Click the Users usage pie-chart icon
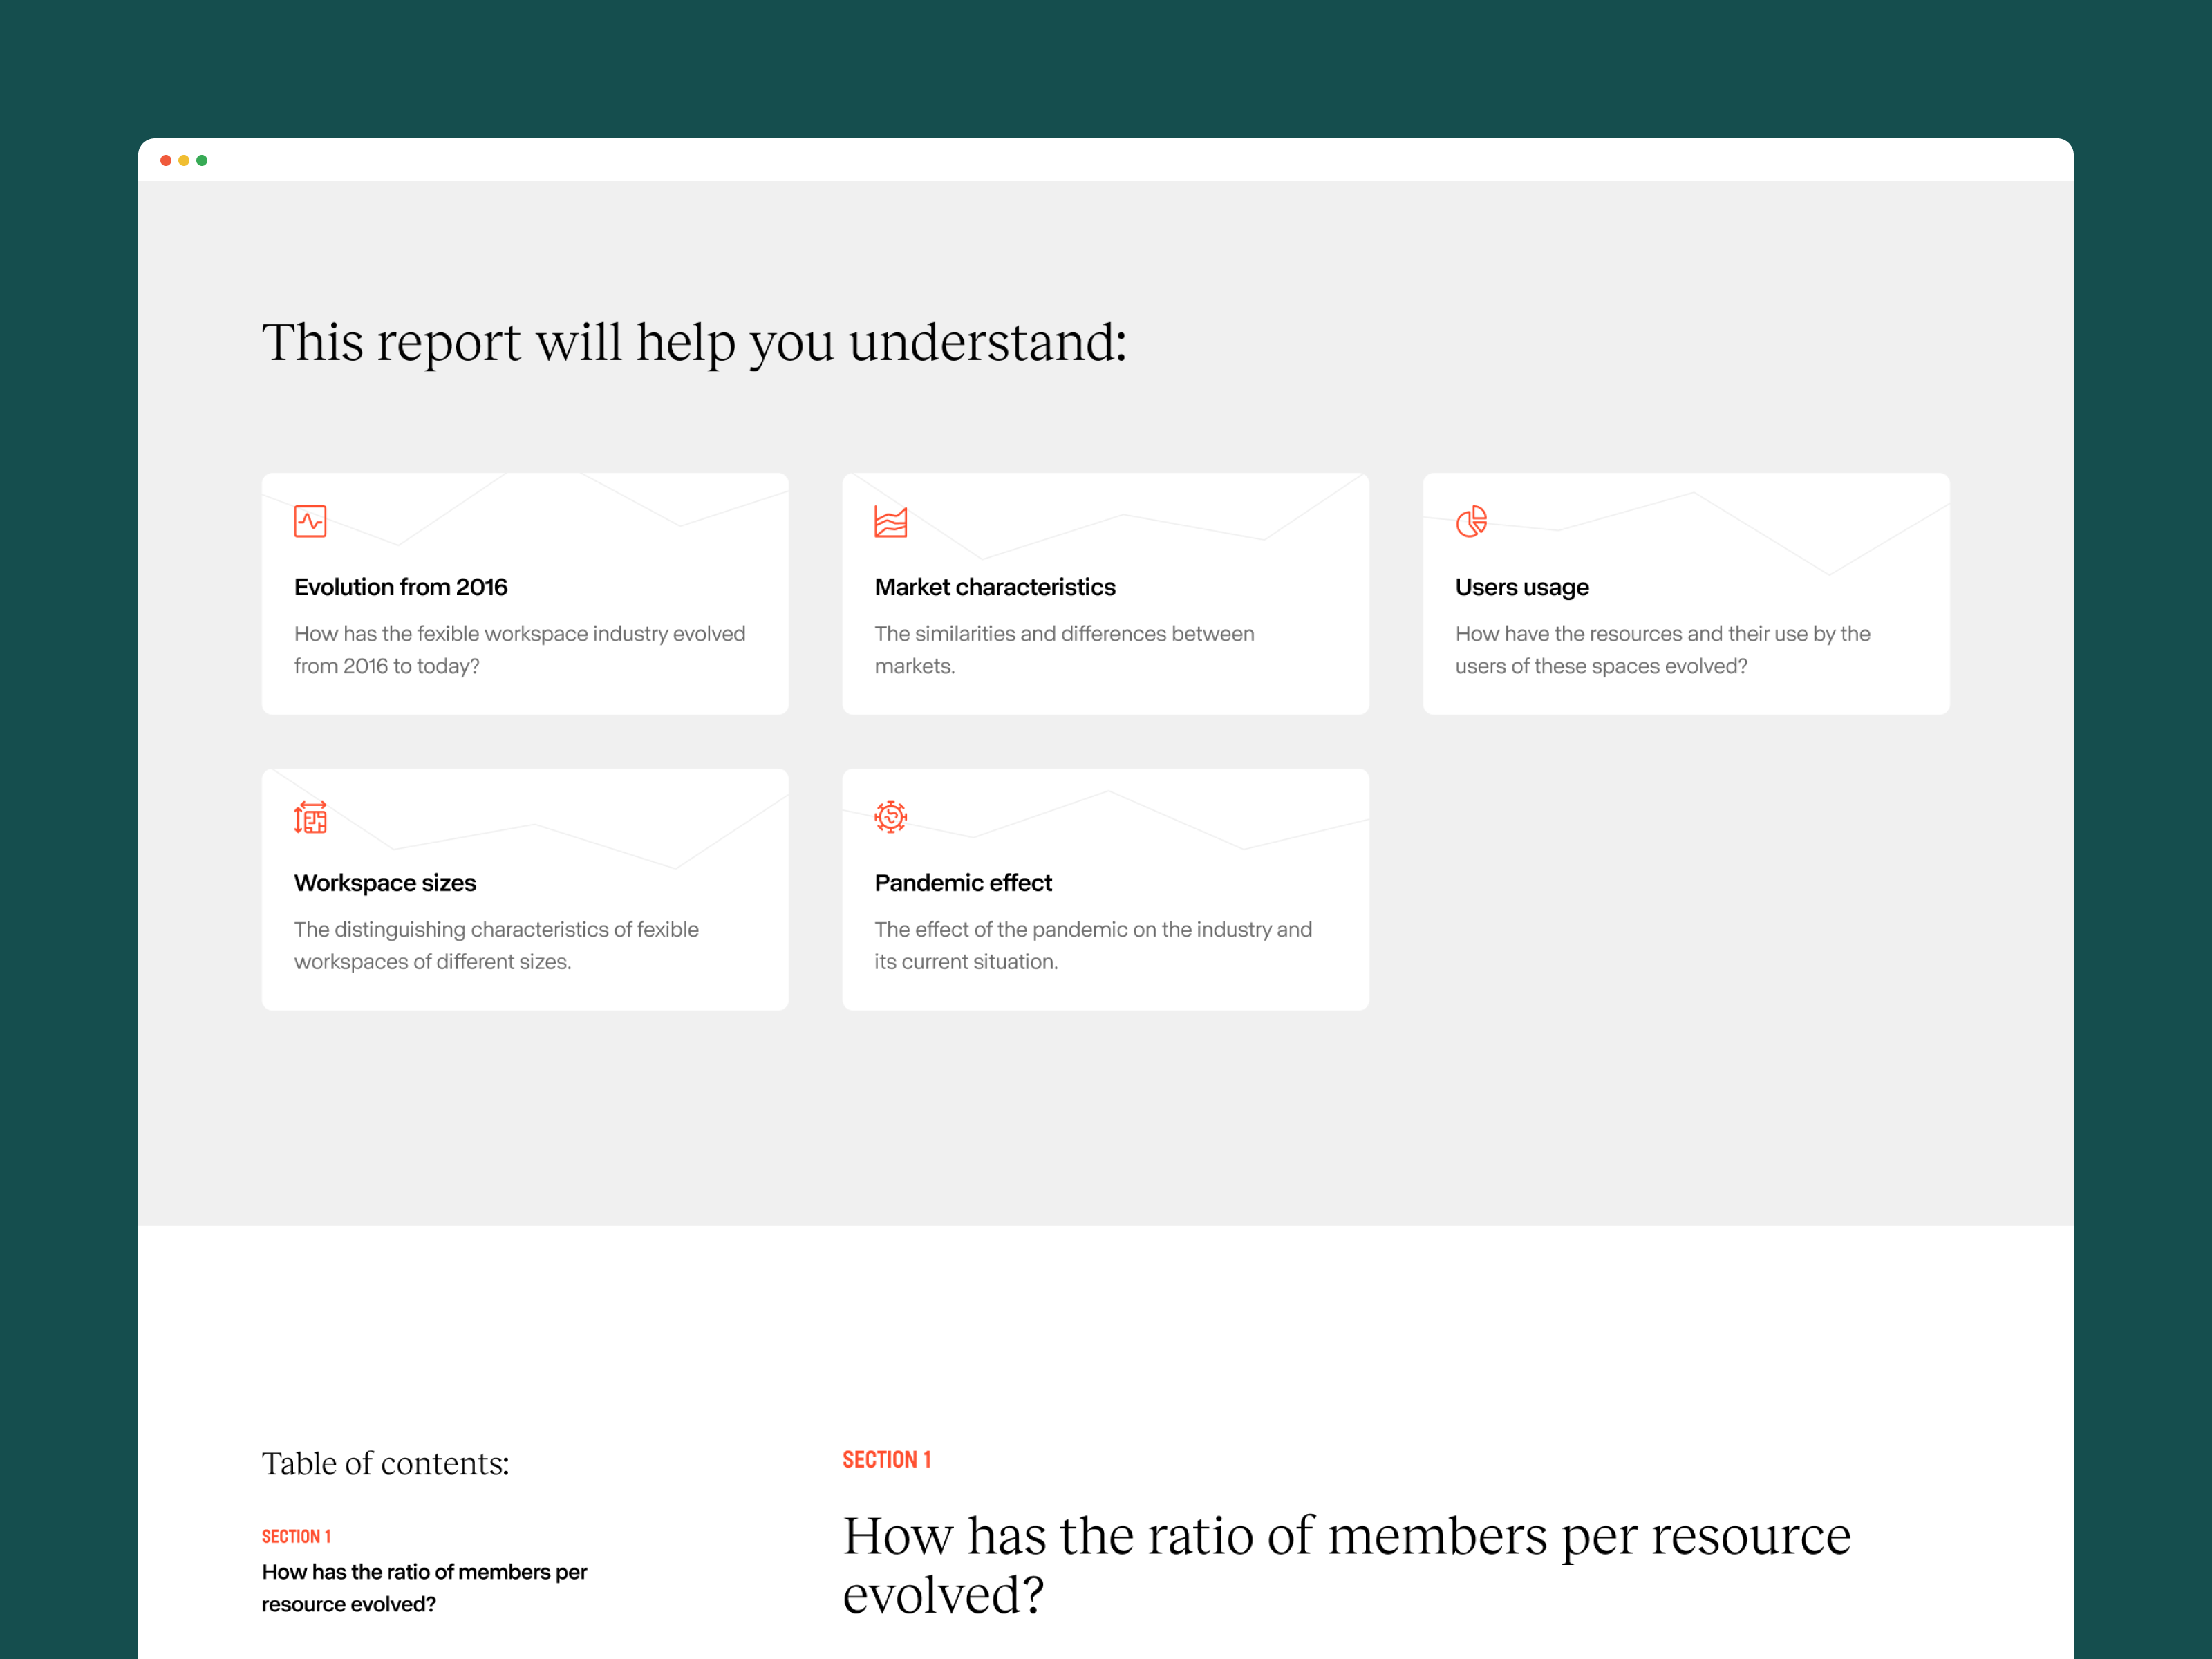Viewport: 2212px width, 1659px height. [x=1471, y=521]
